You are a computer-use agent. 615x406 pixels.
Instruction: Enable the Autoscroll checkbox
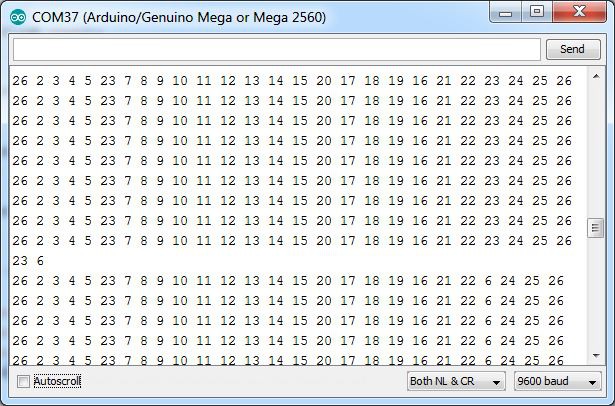pyautogui.click(x=23, y=381)
